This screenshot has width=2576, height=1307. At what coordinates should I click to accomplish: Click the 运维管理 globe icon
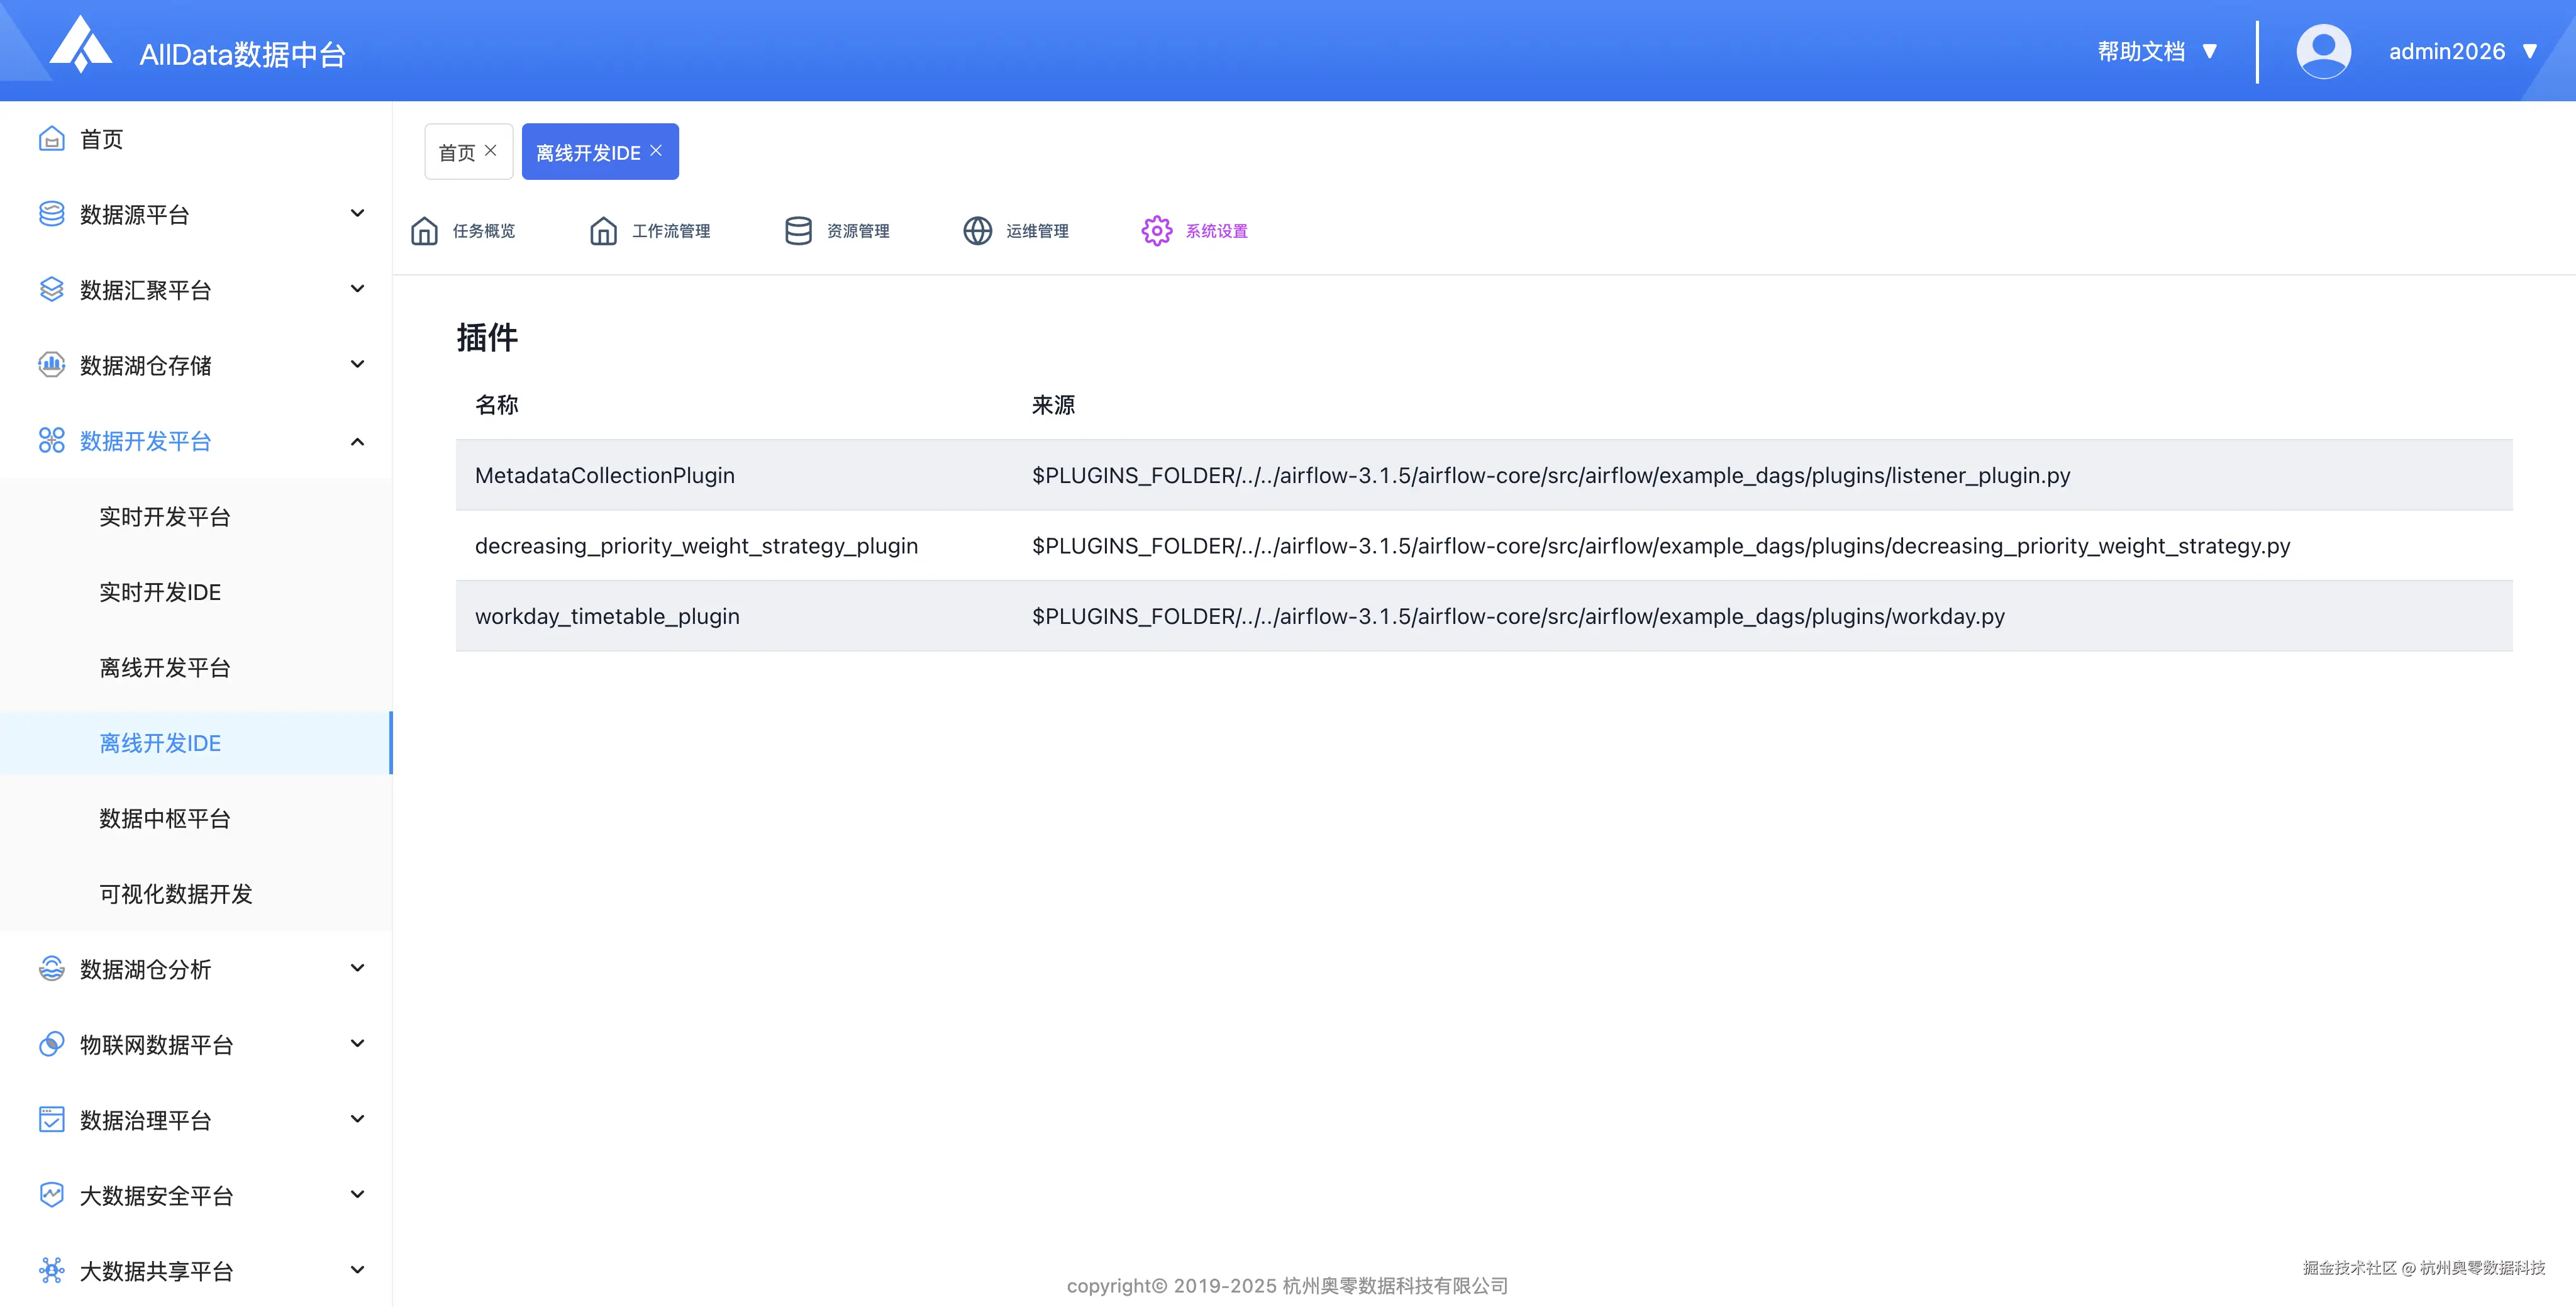pyautogui.click(x=977, y=231)
